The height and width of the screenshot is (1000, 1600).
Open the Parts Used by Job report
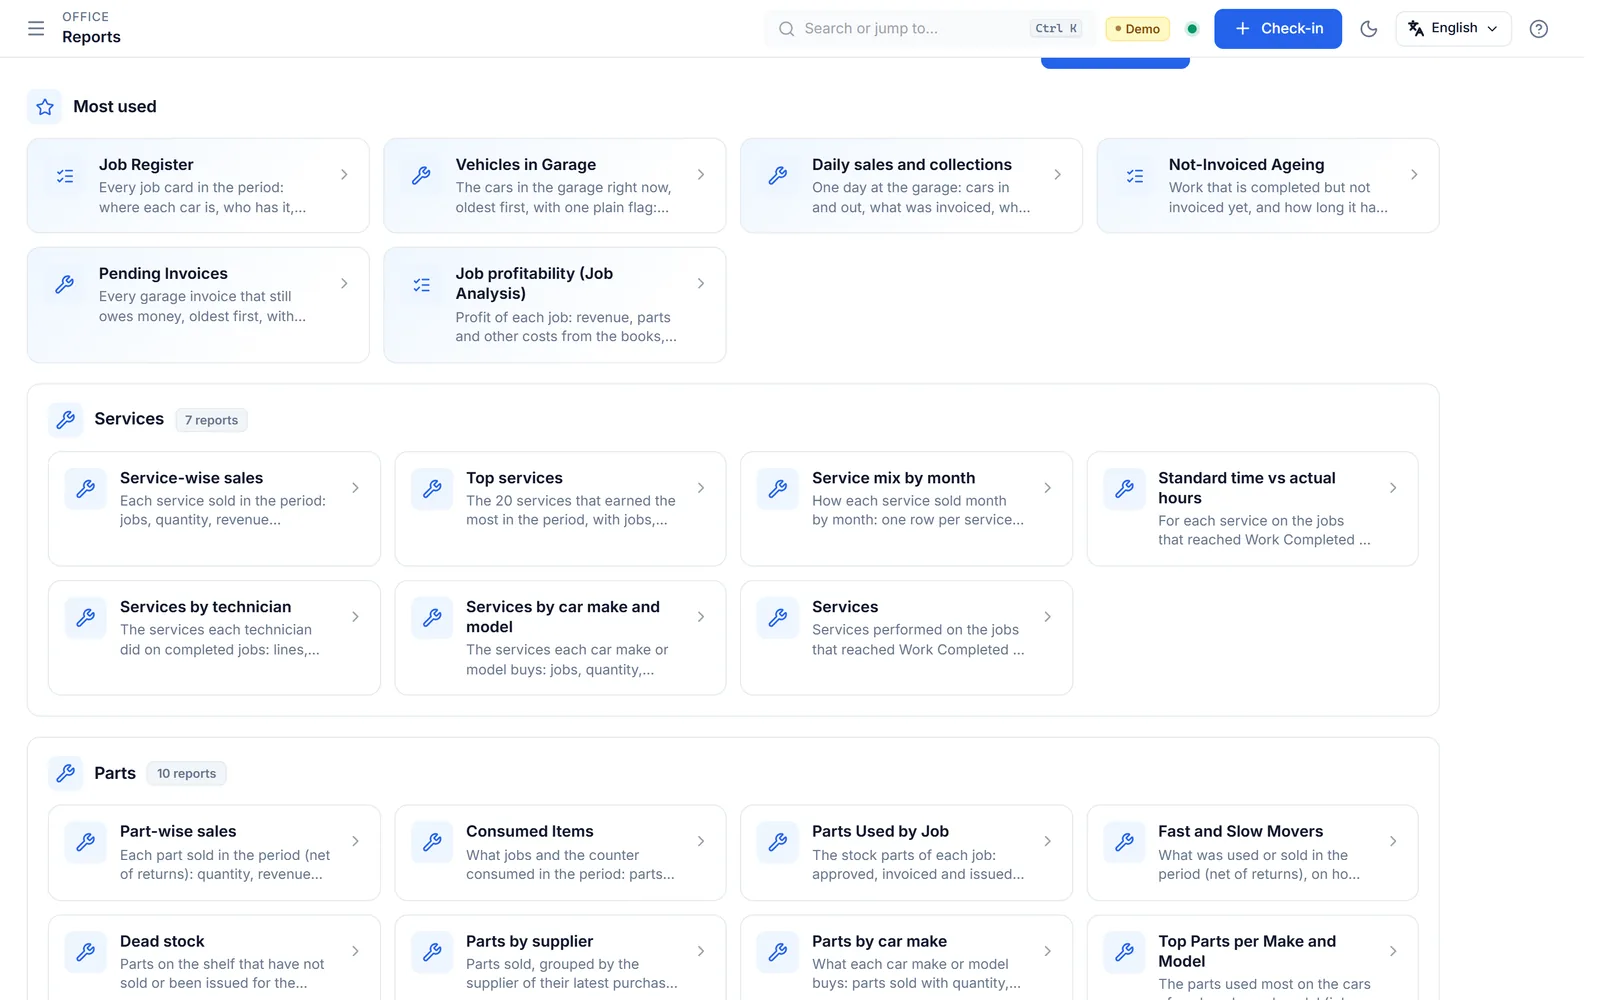click(906, 853)
